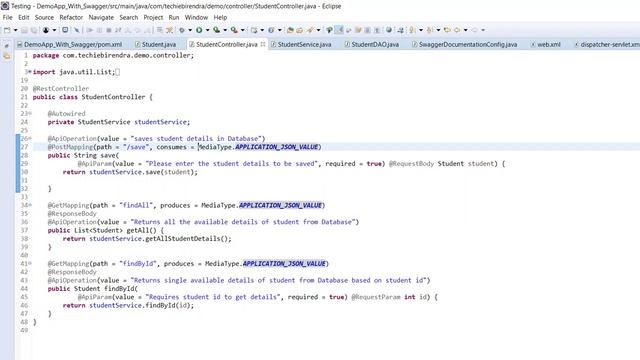Open the Window menu

click(196, 18)
